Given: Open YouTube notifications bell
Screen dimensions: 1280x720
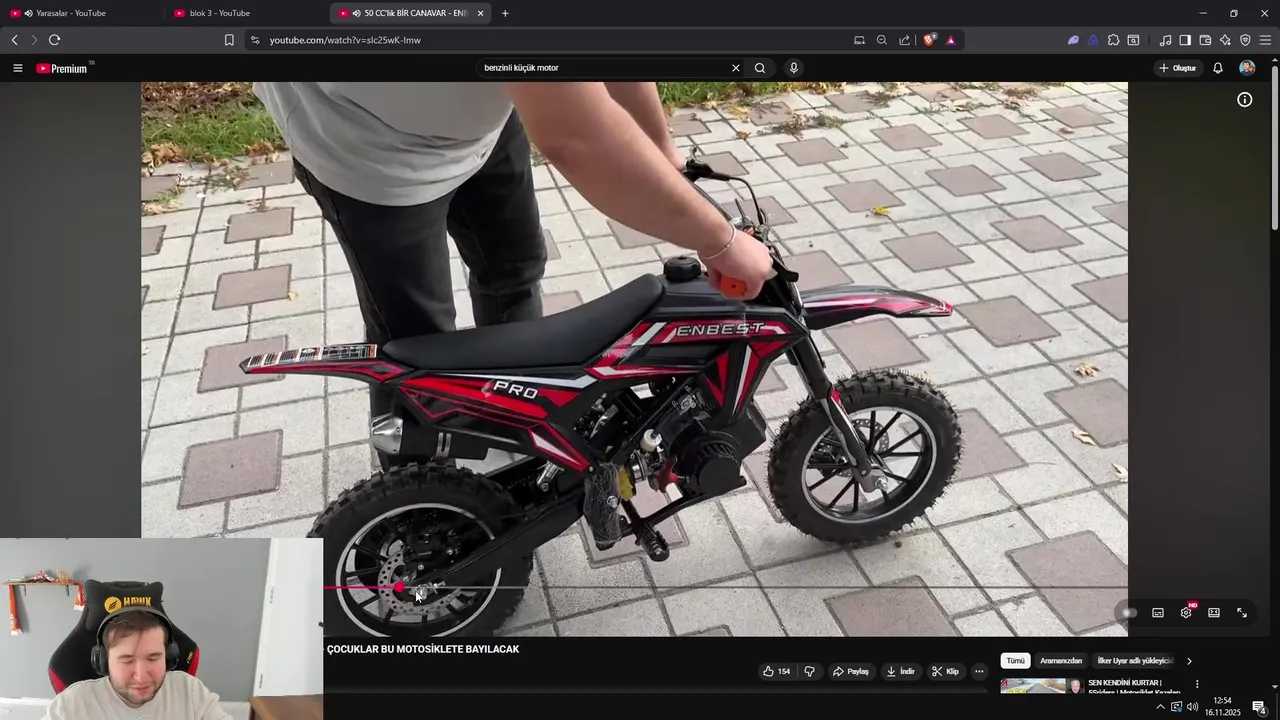Looking at the screenshot, I should coord(1218,68).
